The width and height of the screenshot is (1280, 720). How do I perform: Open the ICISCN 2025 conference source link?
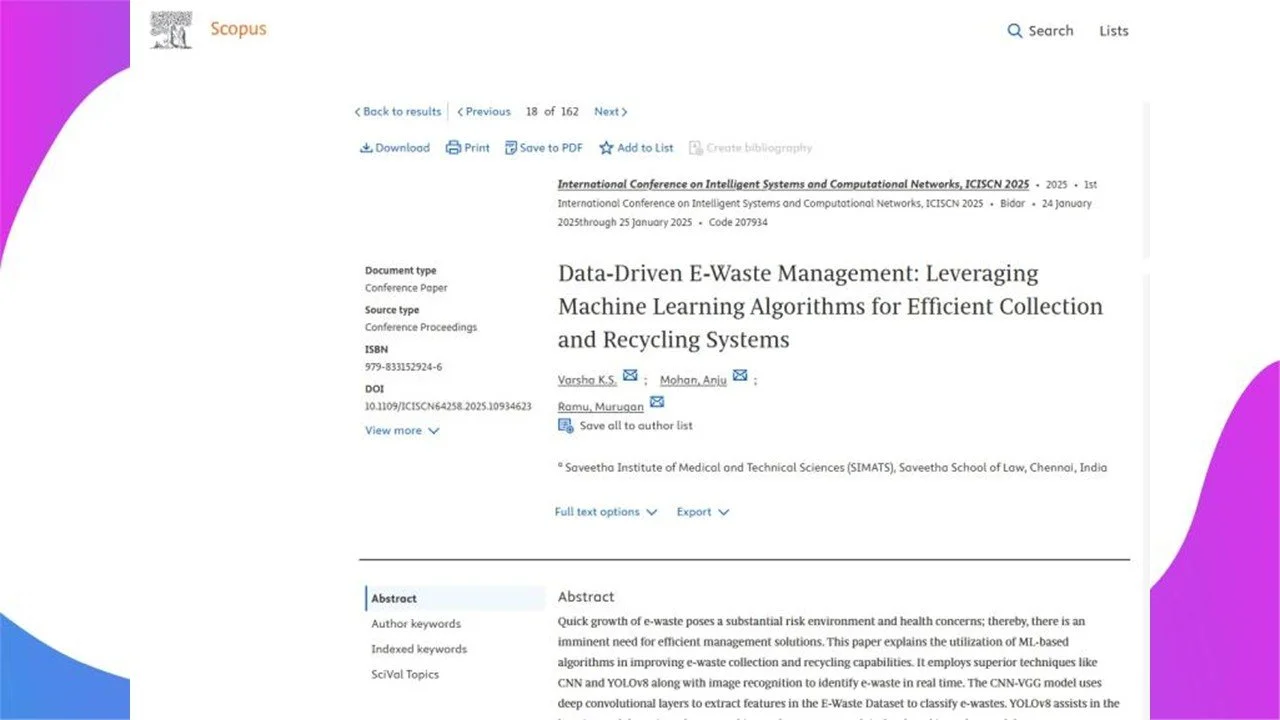(x=793, y=185)
